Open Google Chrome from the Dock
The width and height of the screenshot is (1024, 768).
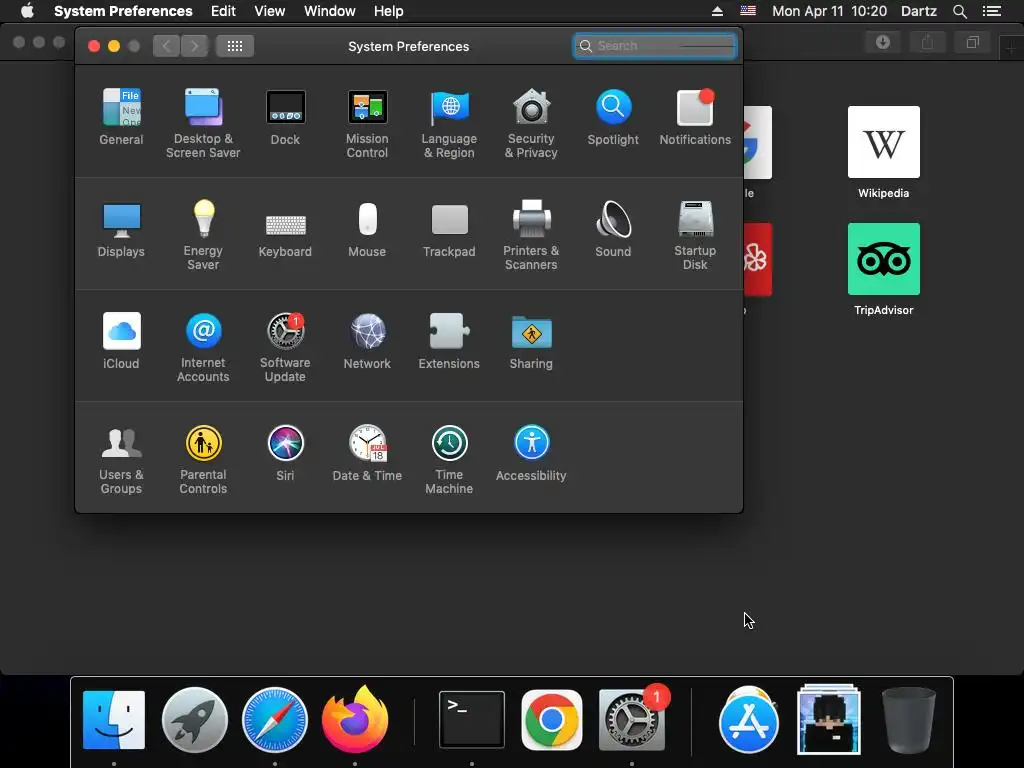552,720
